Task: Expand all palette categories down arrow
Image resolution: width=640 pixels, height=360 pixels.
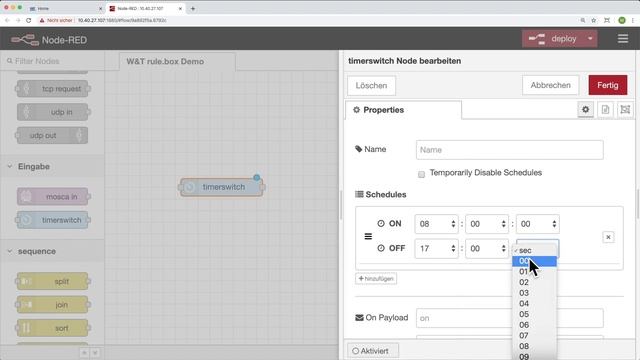Action: (95, 353)
